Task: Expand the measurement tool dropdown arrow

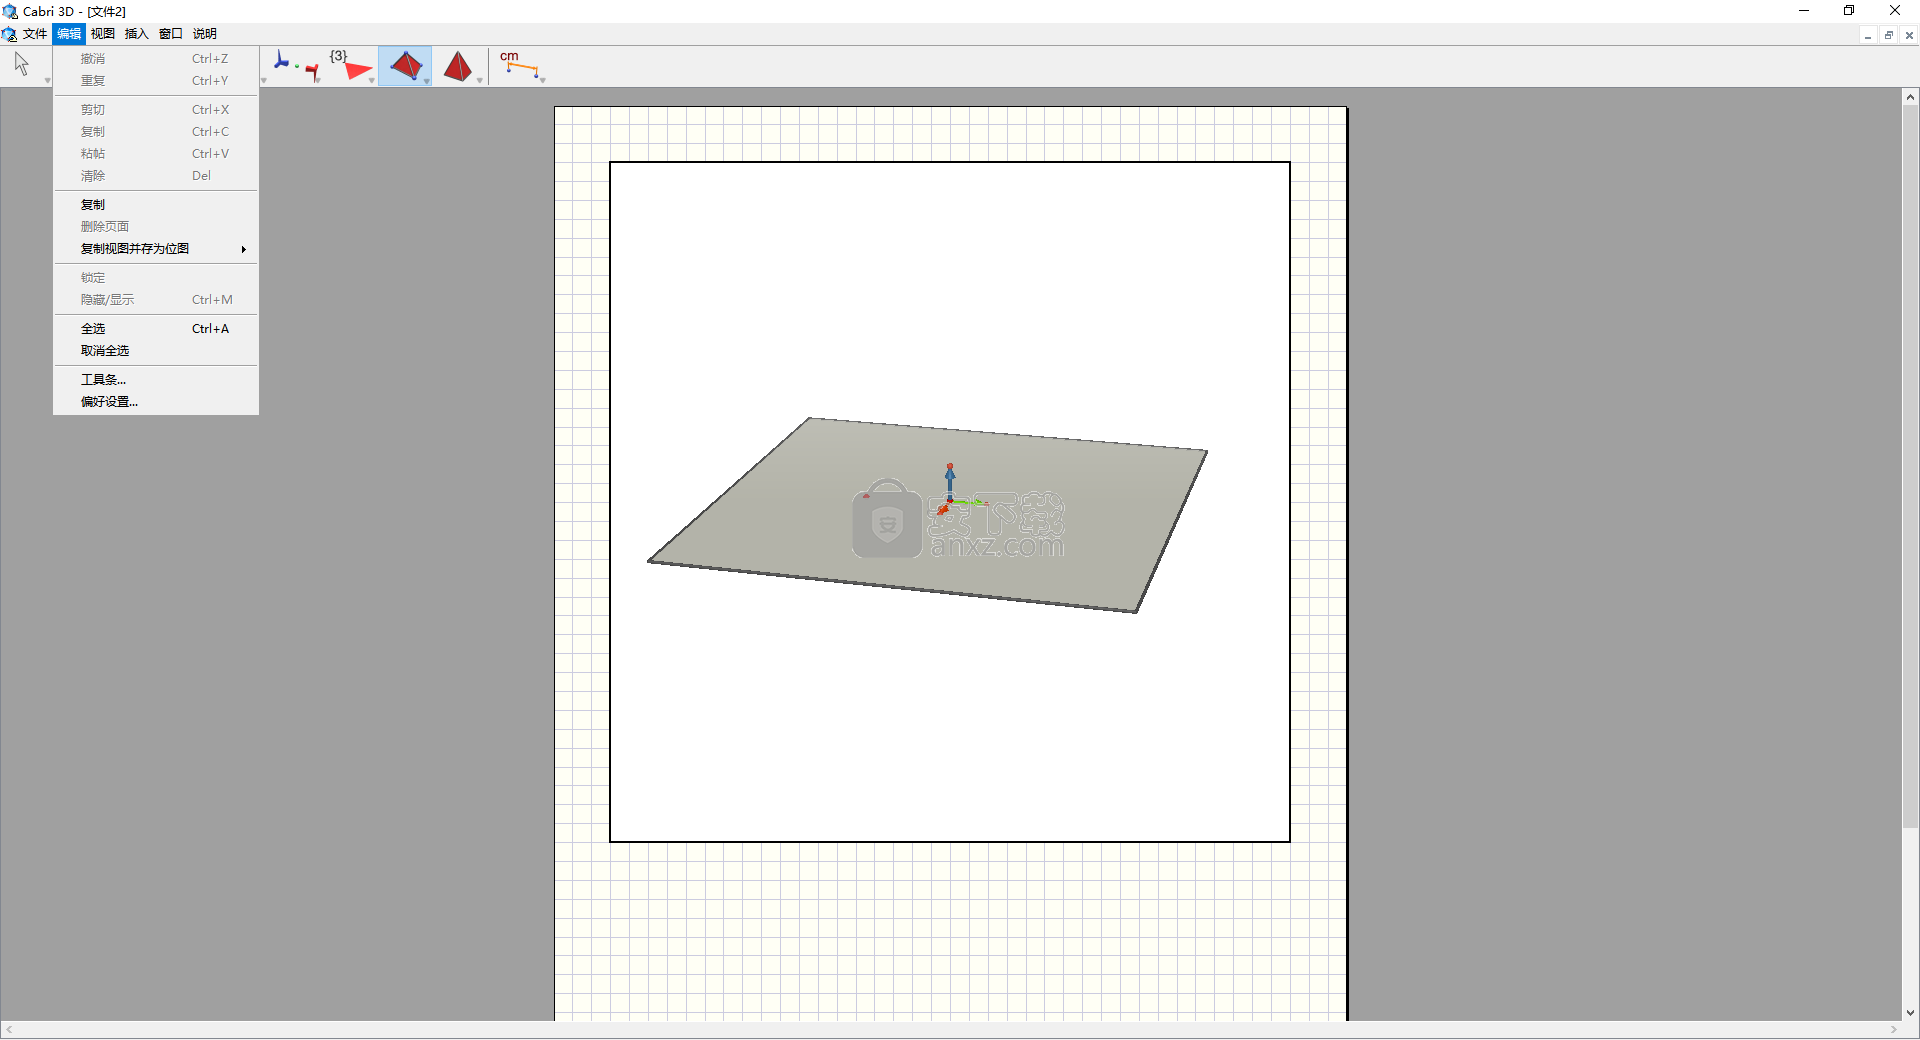Action: (542, 80)
